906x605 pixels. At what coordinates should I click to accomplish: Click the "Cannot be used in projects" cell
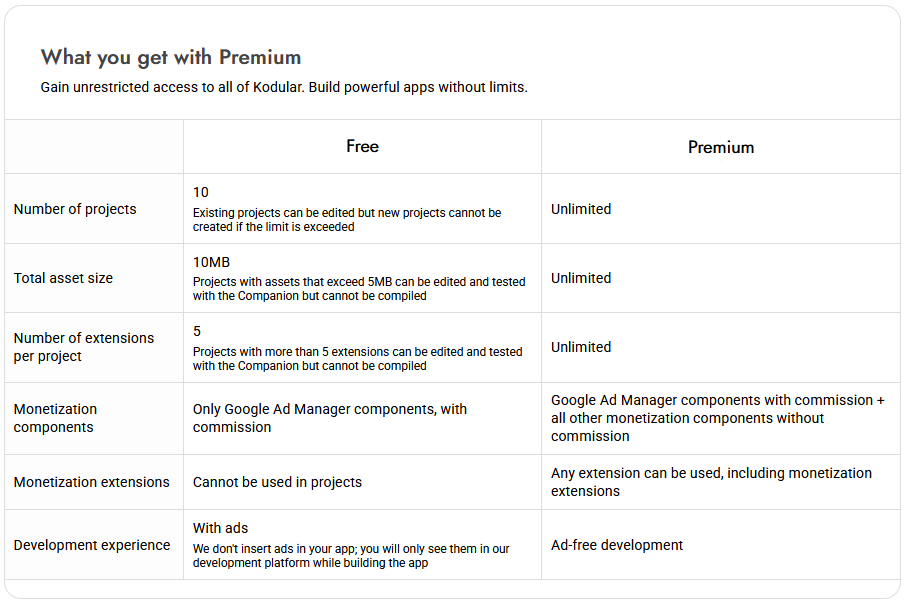[277, 482]
